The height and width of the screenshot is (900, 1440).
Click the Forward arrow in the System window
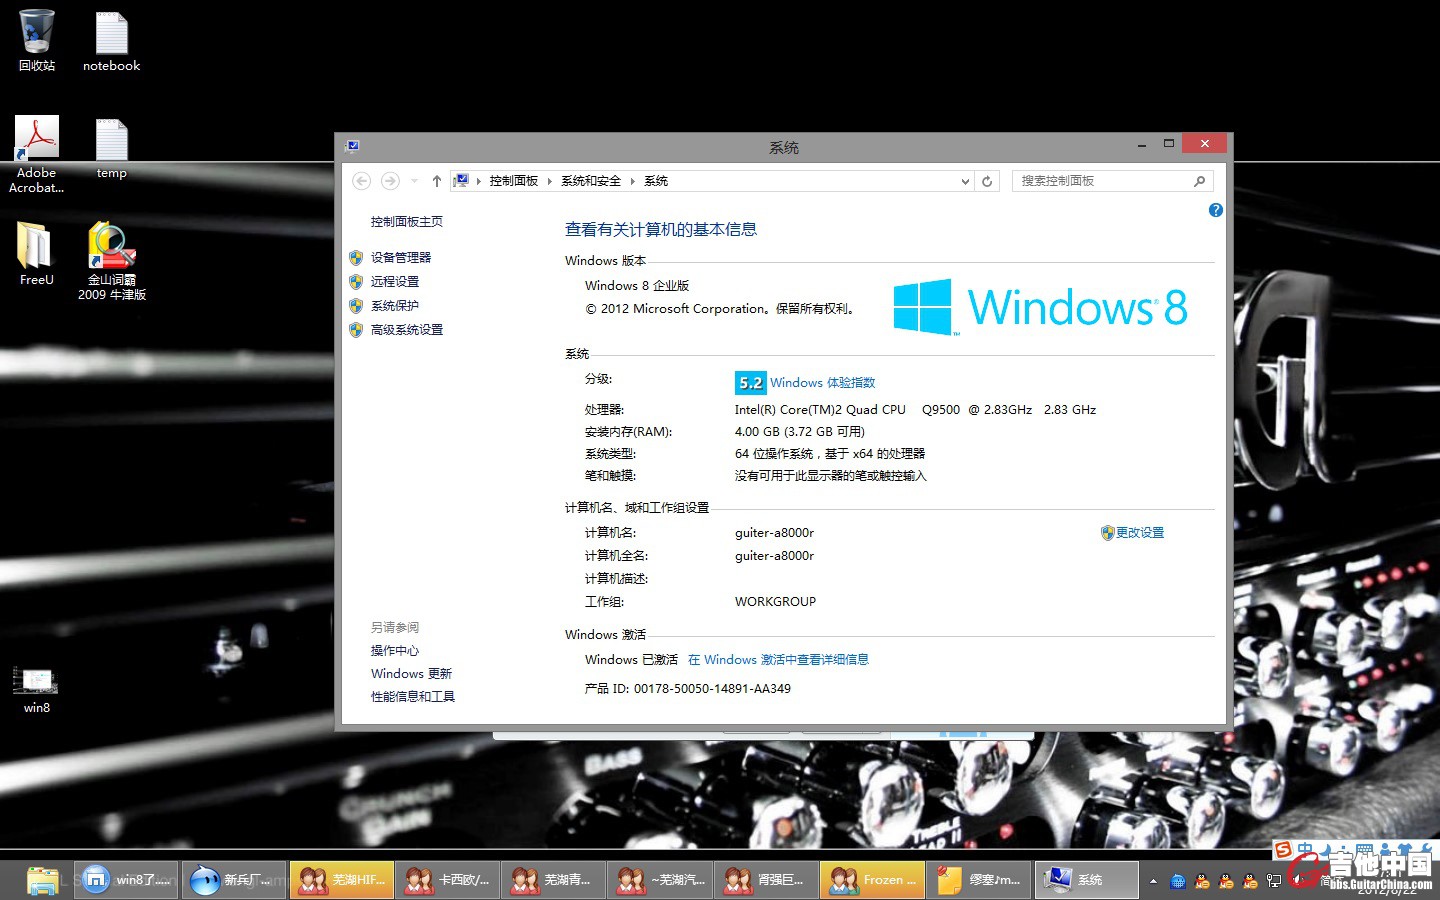[390, 181]
